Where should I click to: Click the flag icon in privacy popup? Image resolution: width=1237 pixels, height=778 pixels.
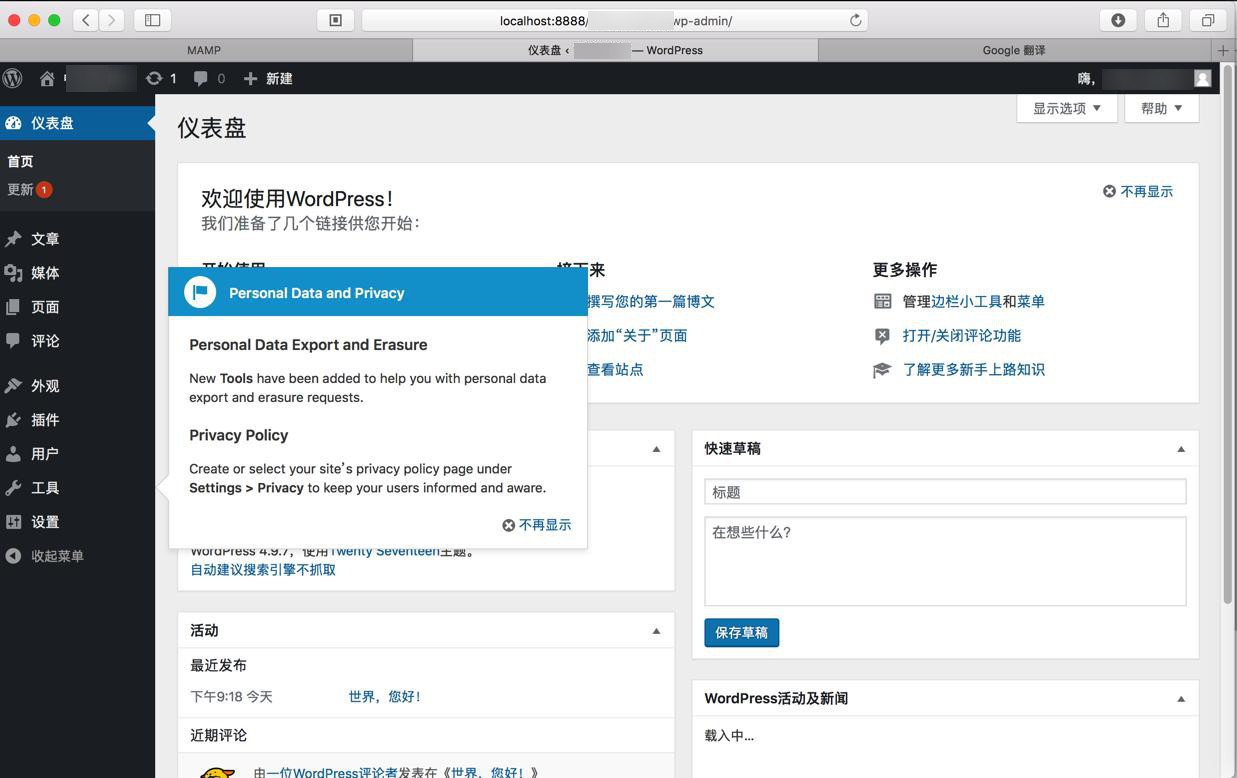[x=200, y=292]
